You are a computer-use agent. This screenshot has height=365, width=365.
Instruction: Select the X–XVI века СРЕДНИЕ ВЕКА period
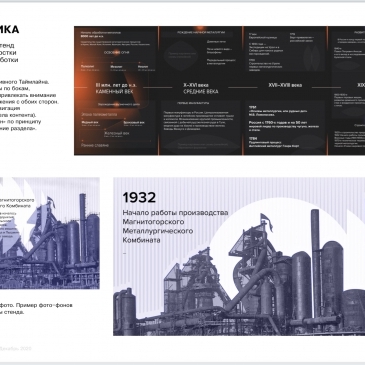pos(201,88)
